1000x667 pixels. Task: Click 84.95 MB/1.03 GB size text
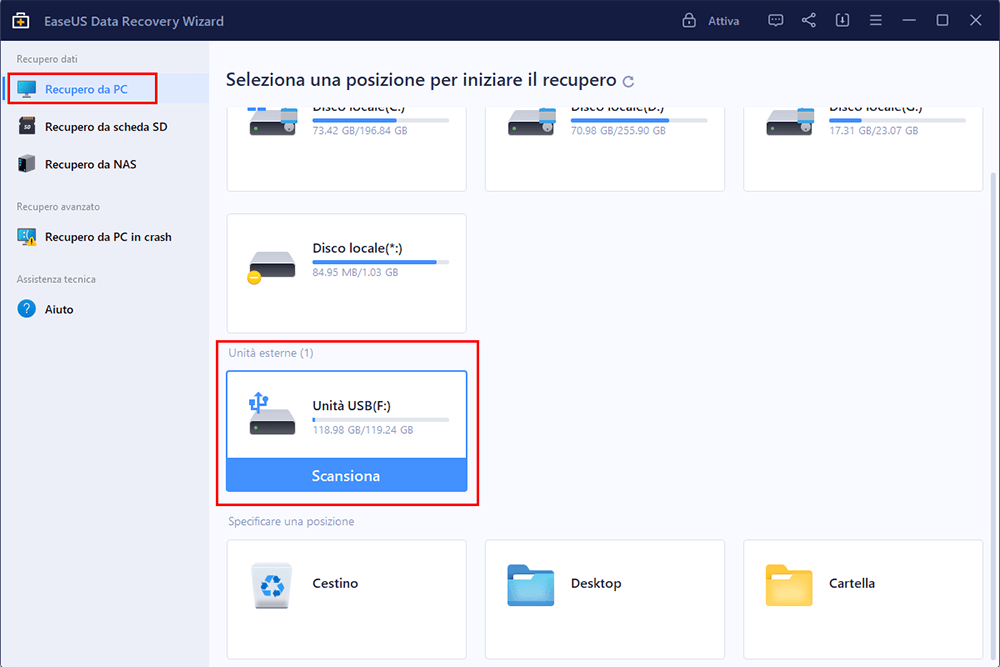point(355,272)
